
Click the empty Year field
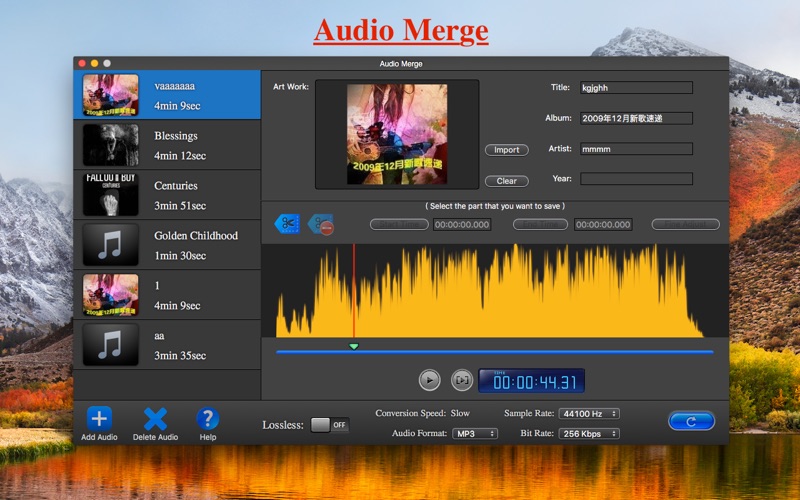pyautogui.click(x=636, y=179)
